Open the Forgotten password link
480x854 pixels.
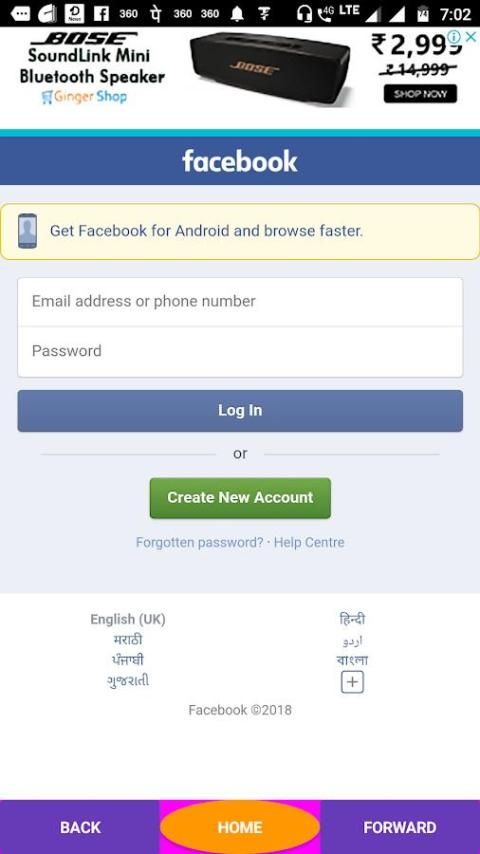point(199,542)
